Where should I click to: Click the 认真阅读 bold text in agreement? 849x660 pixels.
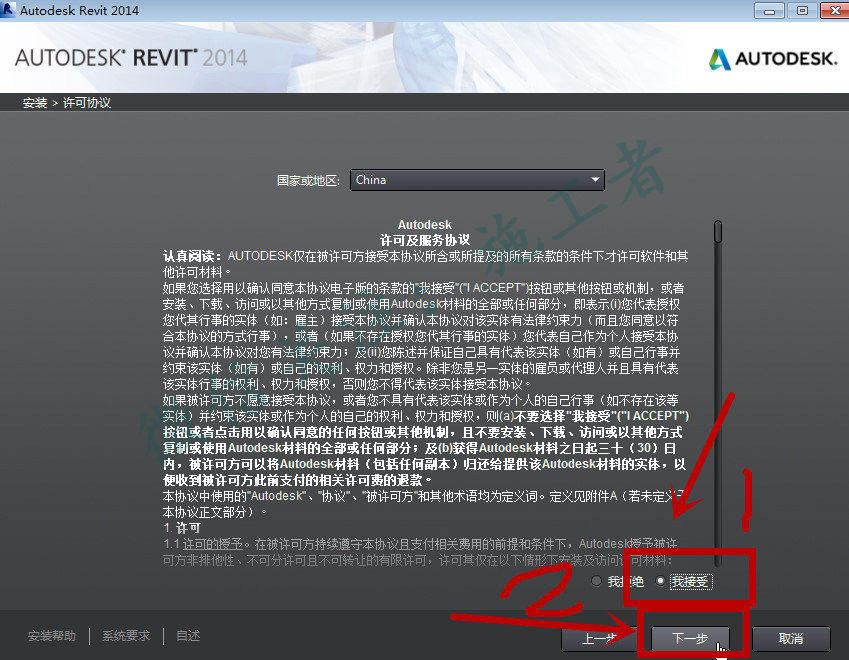click(x=192, y=256)
